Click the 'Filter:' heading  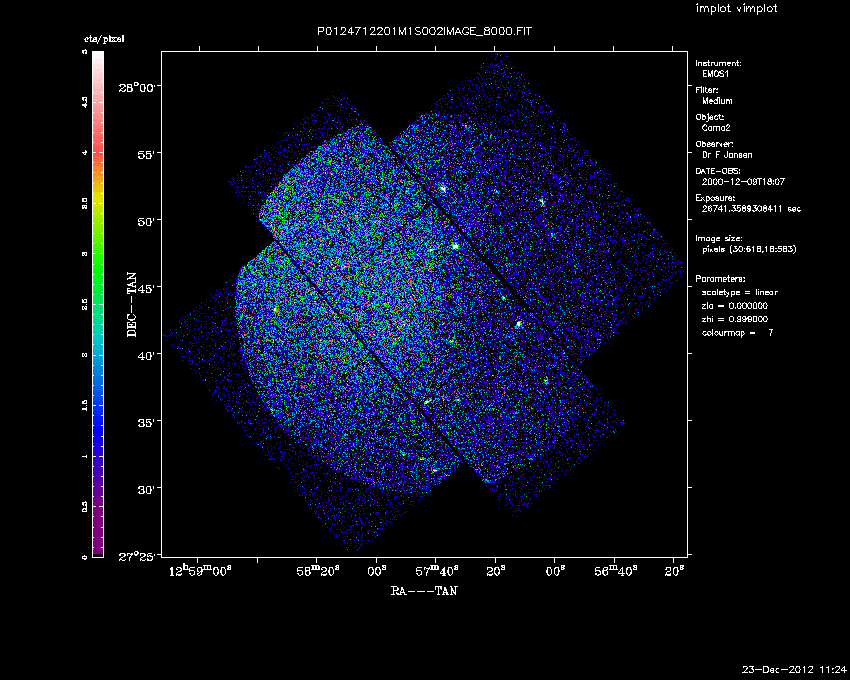click(707, 90)
